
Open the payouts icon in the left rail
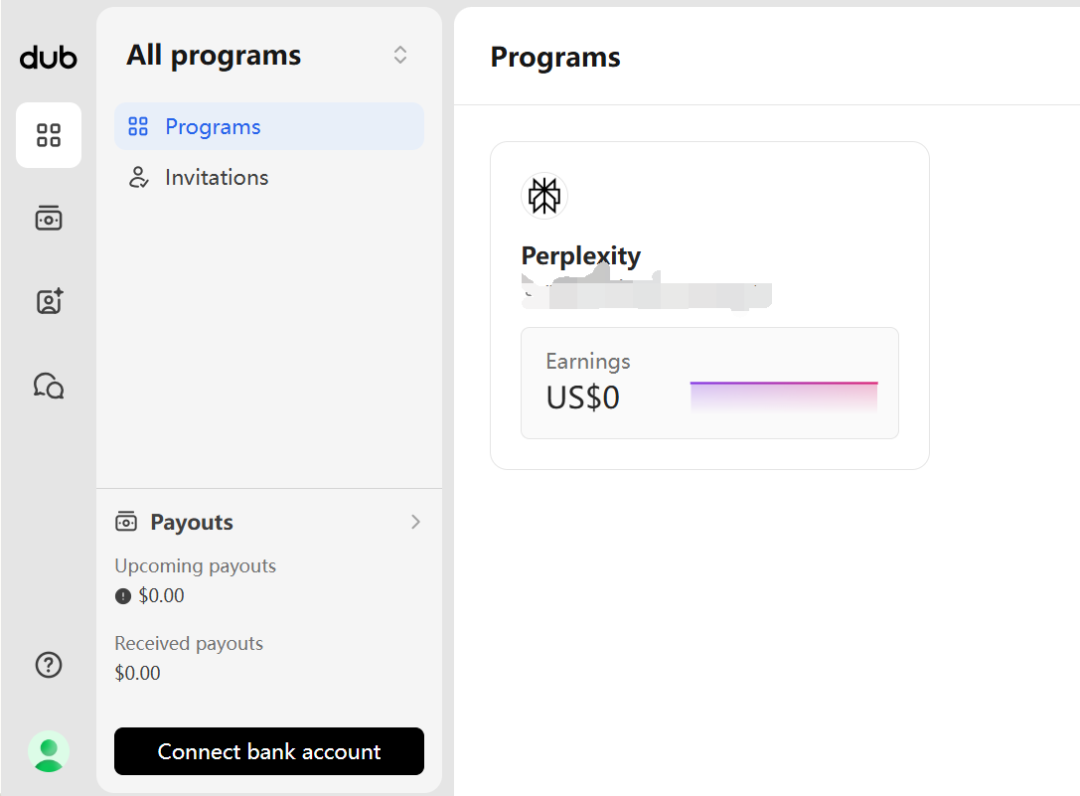48,218
